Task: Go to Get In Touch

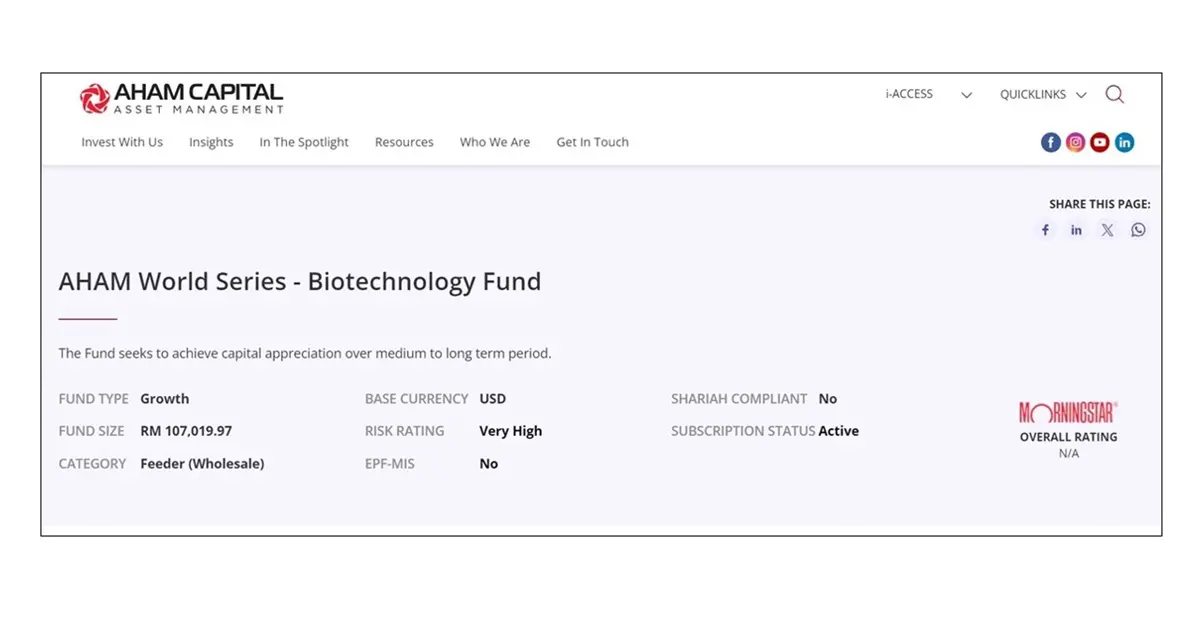Action: tap(592, 142)
